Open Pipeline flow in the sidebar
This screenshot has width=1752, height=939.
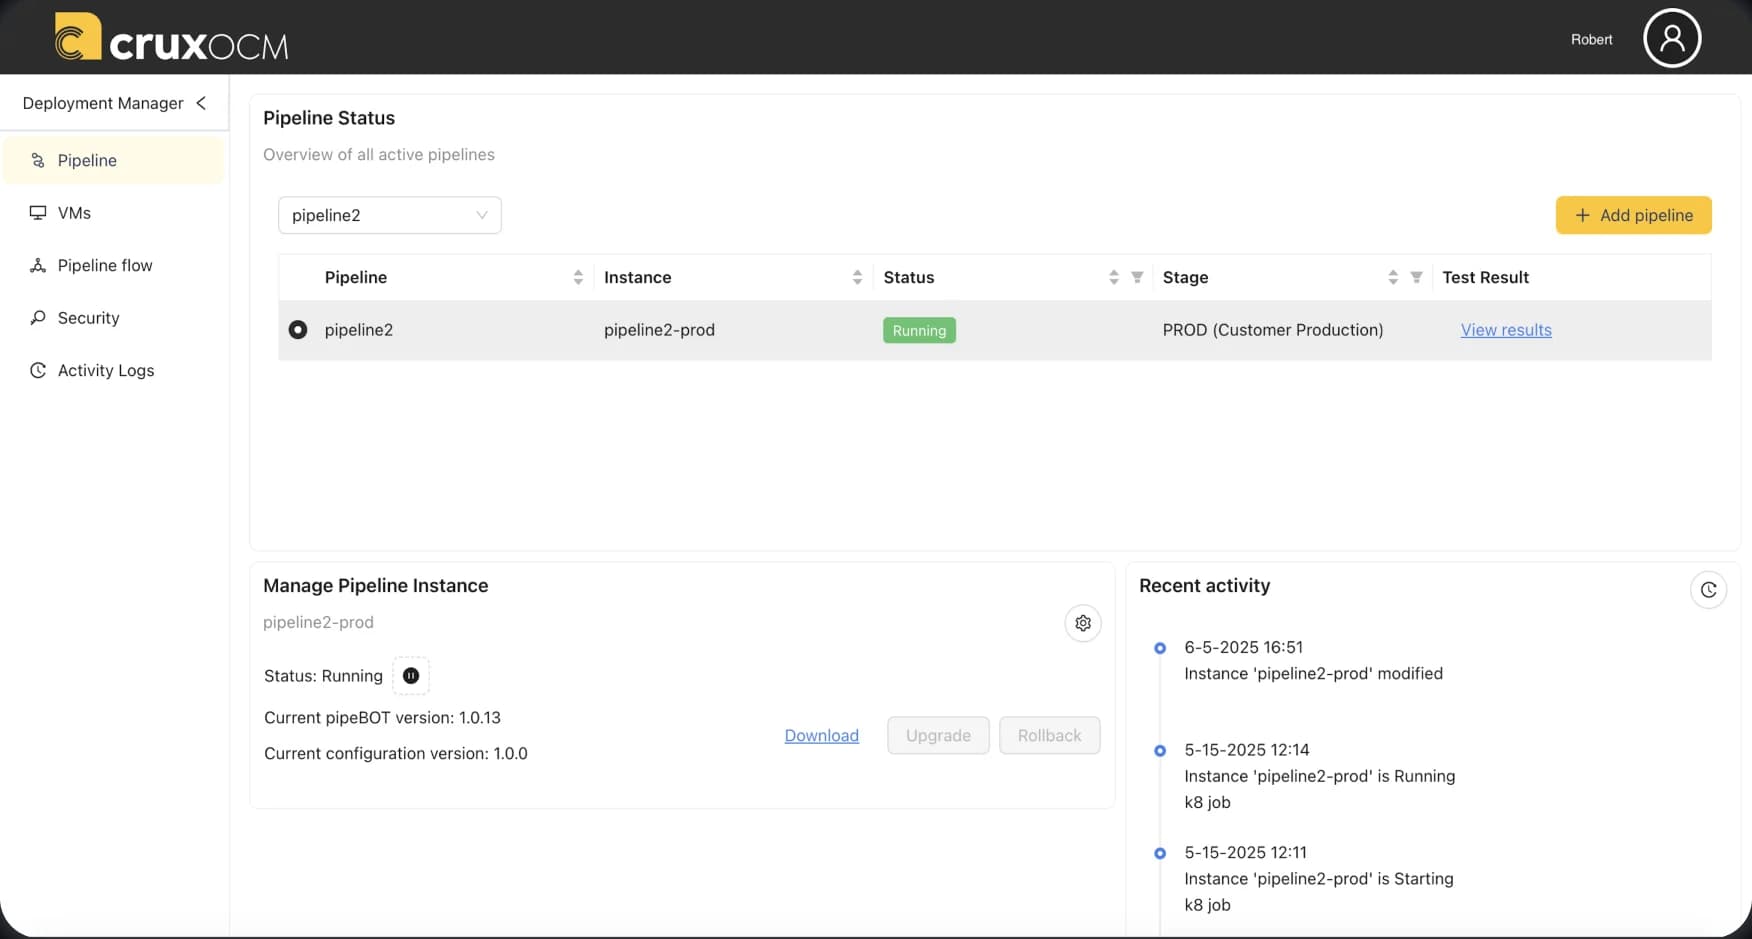click(x=114, y=265)
